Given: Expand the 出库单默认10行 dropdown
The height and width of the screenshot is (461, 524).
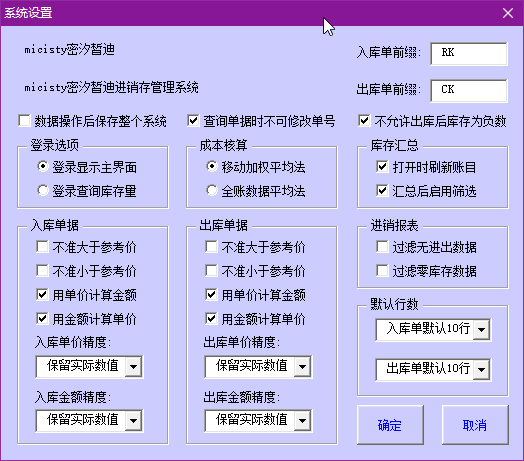Looking at the screenshot, I should 481,369.
